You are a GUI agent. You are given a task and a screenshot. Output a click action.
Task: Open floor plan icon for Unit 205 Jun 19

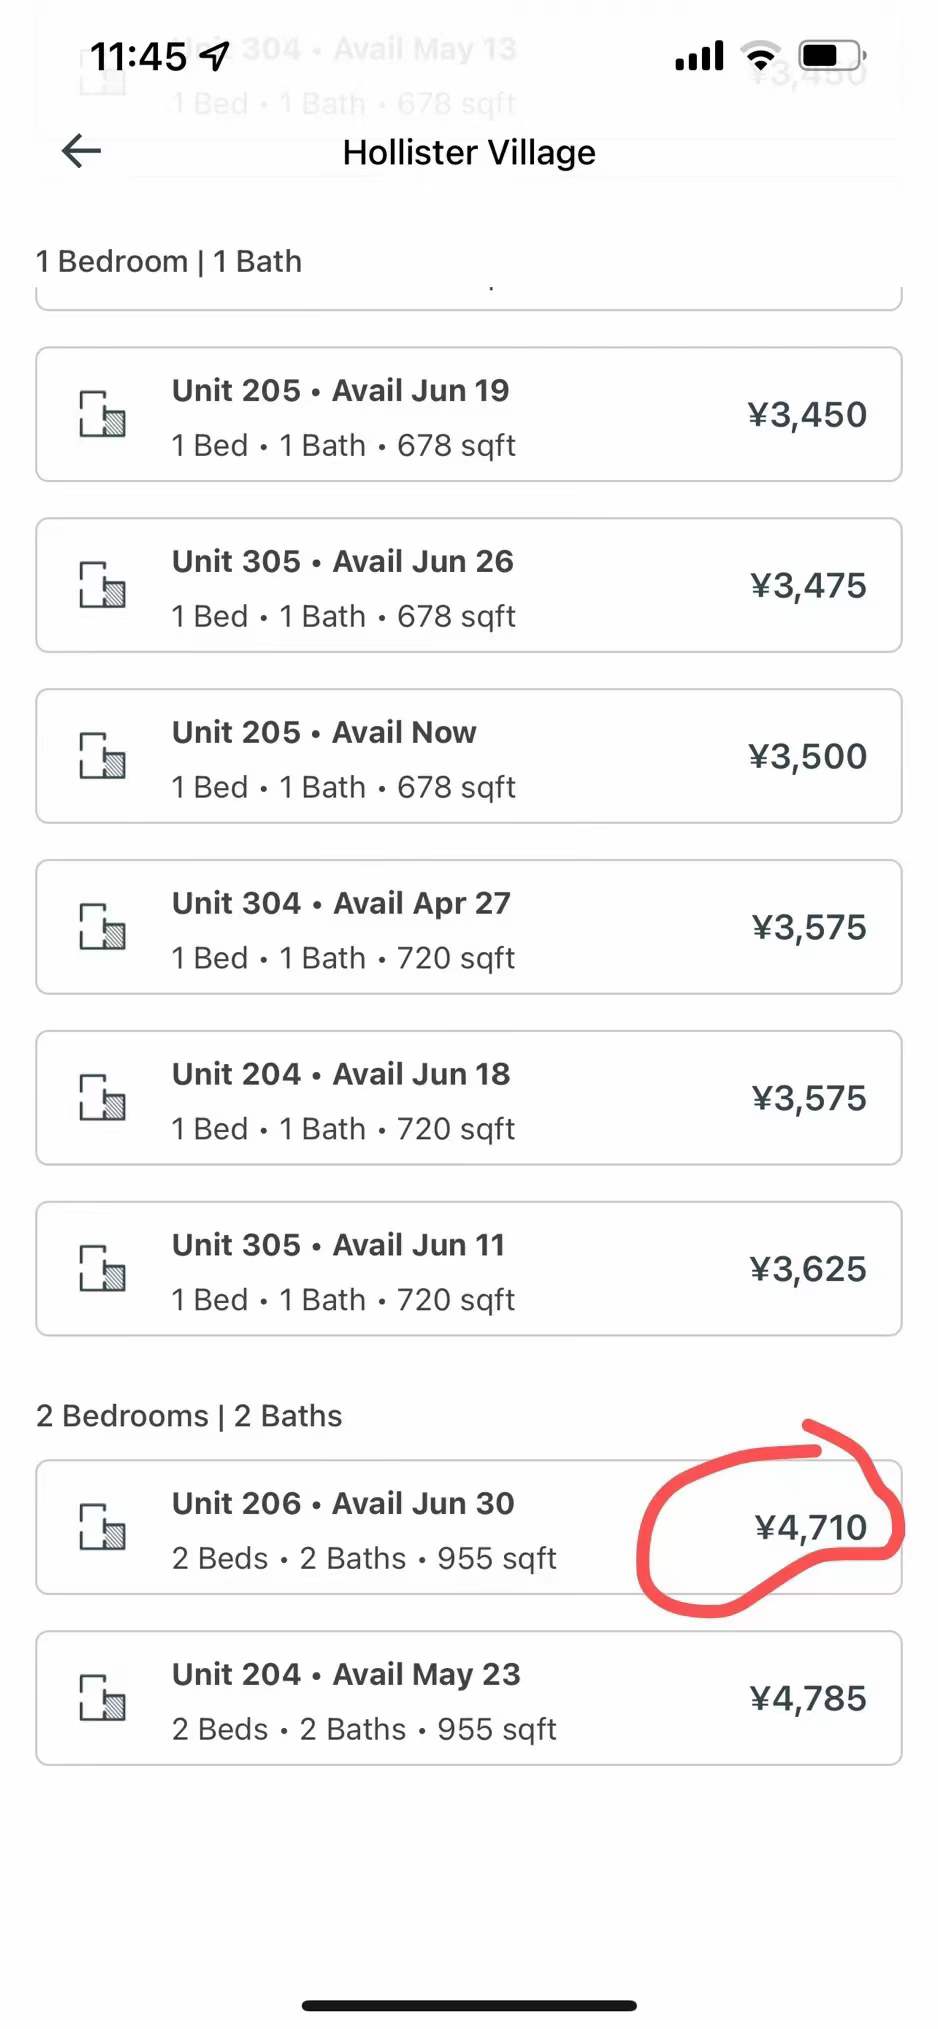tap(102, 414)
